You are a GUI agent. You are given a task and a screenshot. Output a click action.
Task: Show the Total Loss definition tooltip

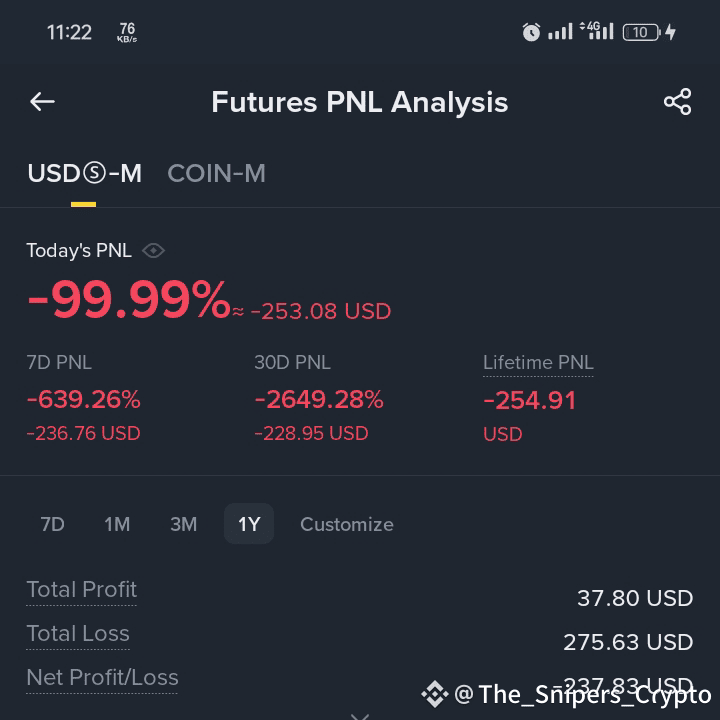[x=78, y=634]
